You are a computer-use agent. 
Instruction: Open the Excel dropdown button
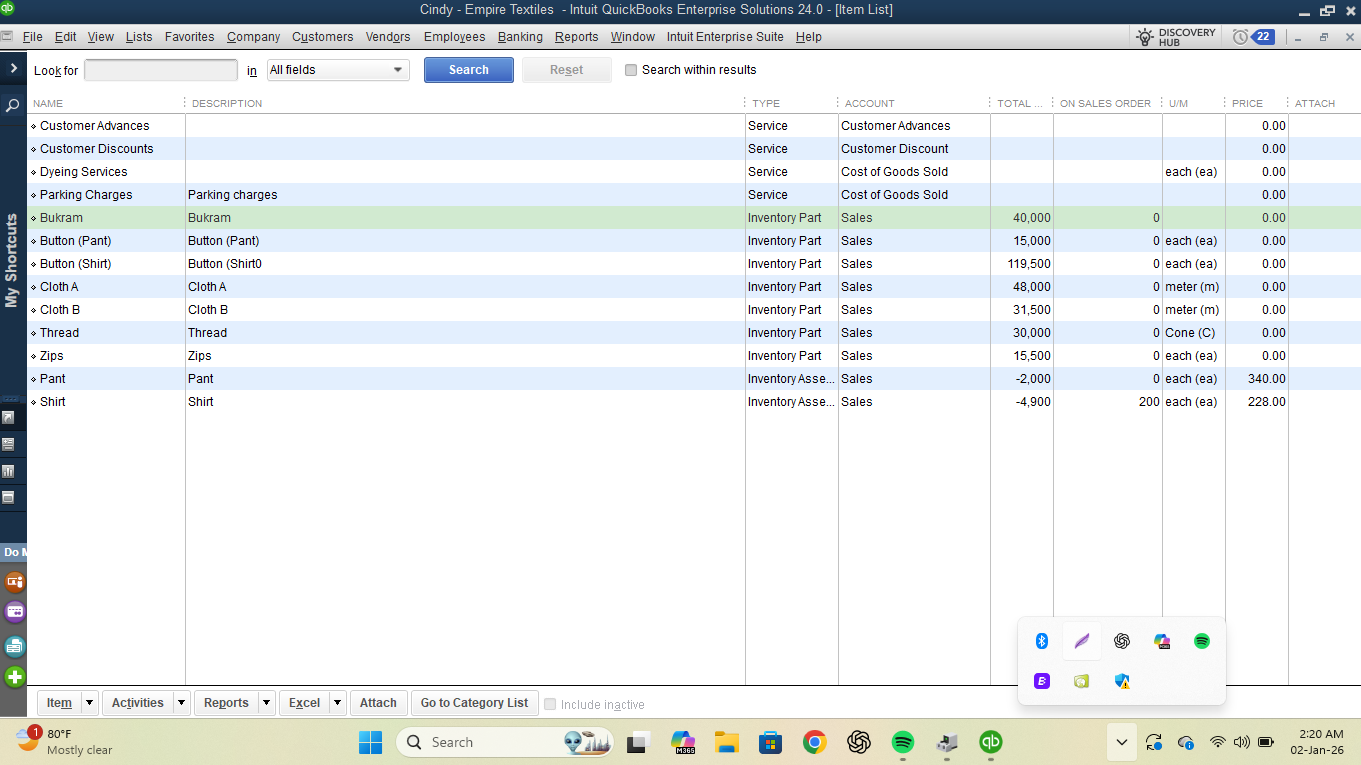point(313,703)
